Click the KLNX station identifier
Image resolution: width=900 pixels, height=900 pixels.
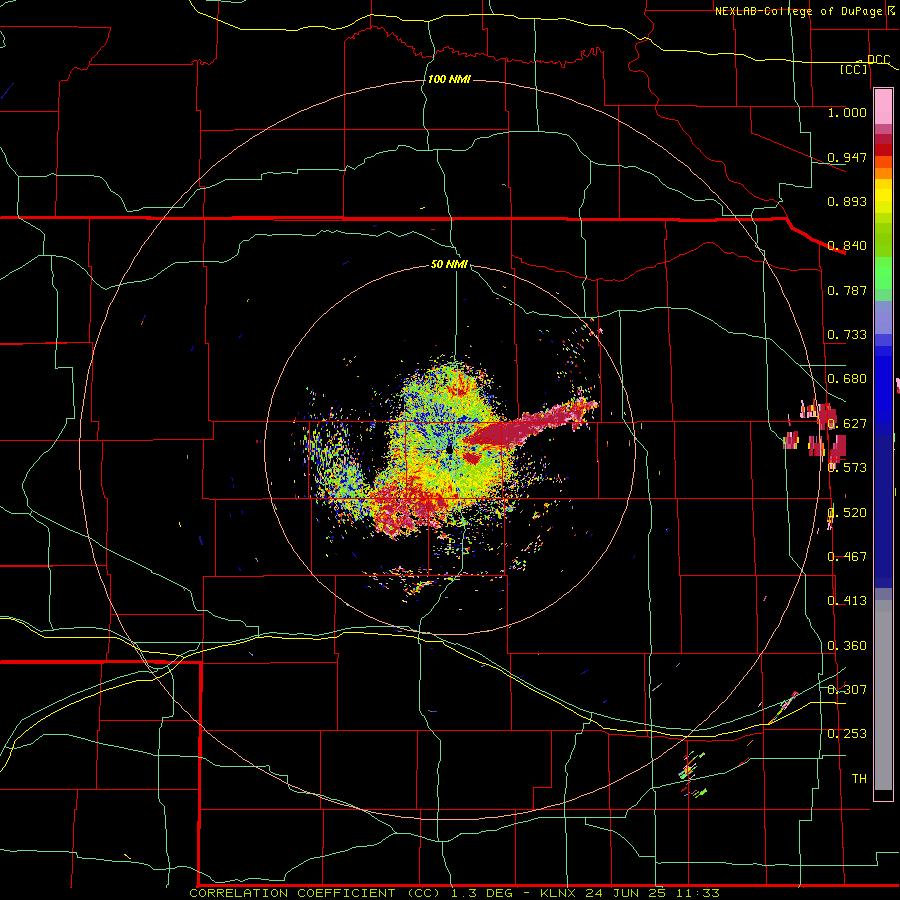560,893
